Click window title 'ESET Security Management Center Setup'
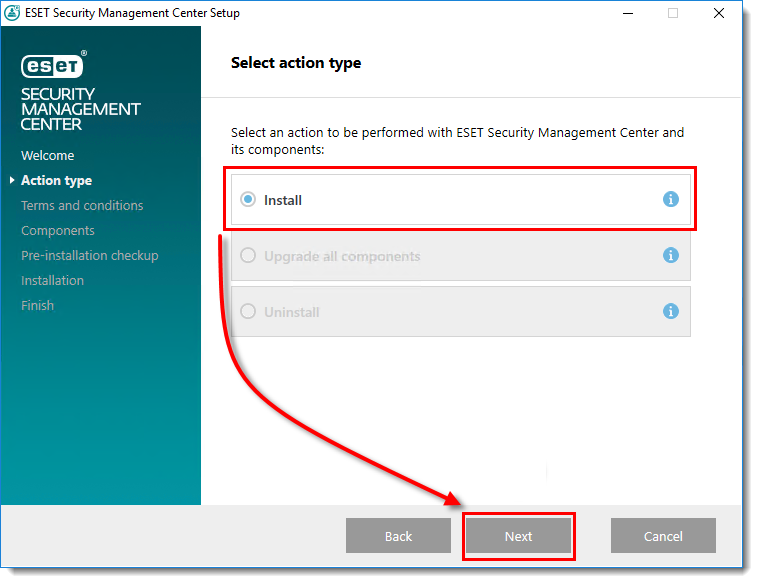This screenshot has height=583, width=758. click(x=132, y=13)
